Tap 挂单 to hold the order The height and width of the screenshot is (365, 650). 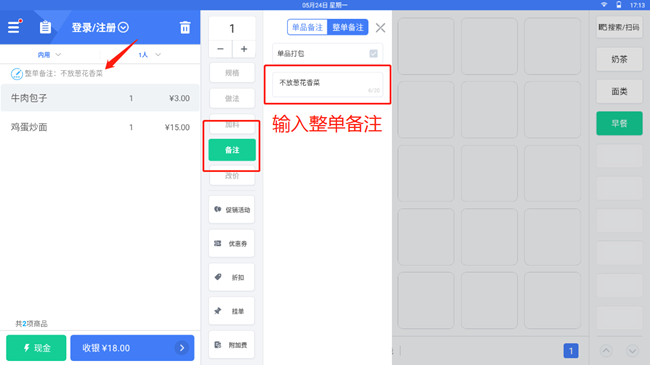tap(232, 311)
